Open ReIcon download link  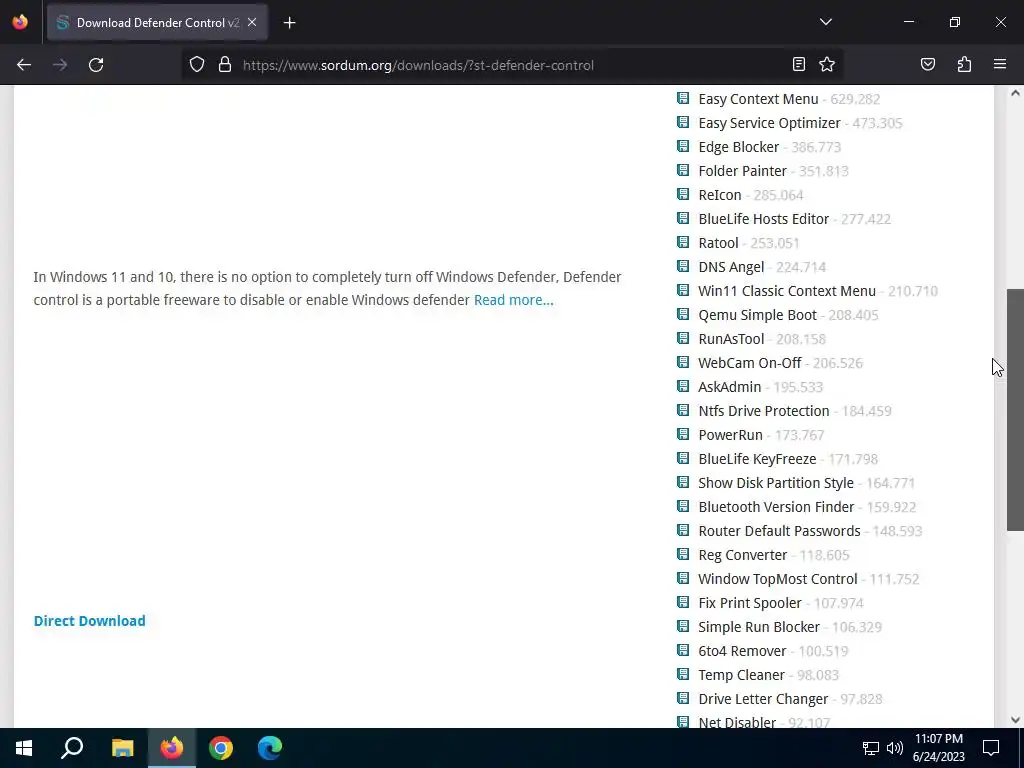tap(720, 195)
